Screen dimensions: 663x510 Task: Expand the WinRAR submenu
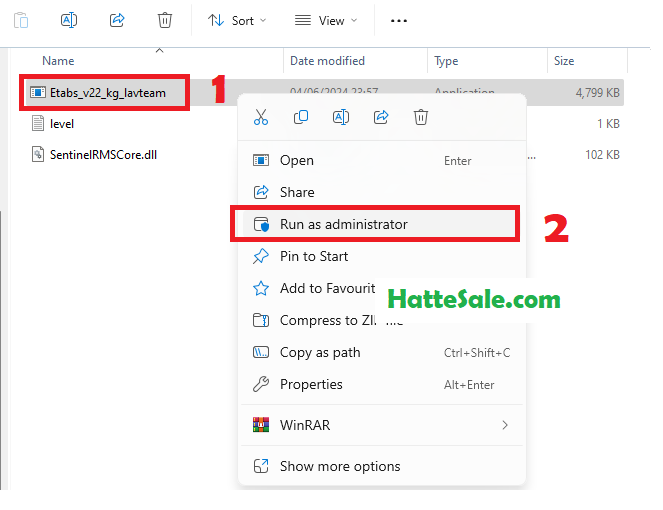coord(382,425)
